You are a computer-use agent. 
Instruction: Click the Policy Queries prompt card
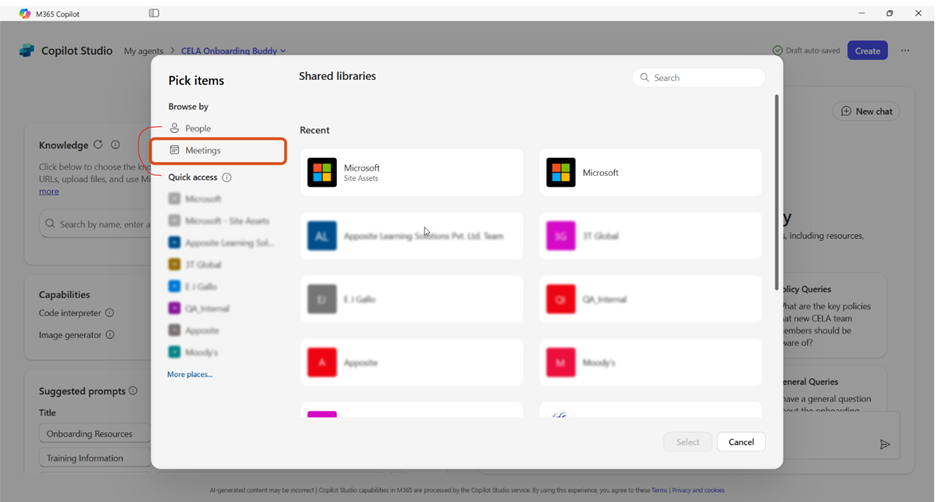click(835, 316)
